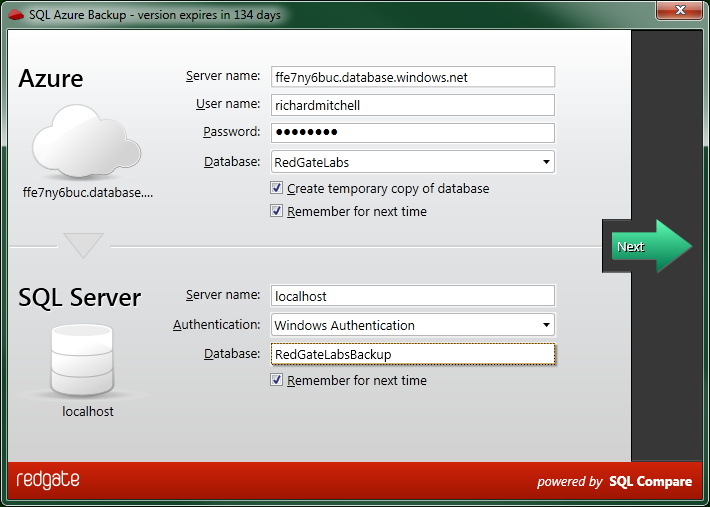Click the SQL Server 'Database:' label

pyautogui.click(x=232, y=354)
